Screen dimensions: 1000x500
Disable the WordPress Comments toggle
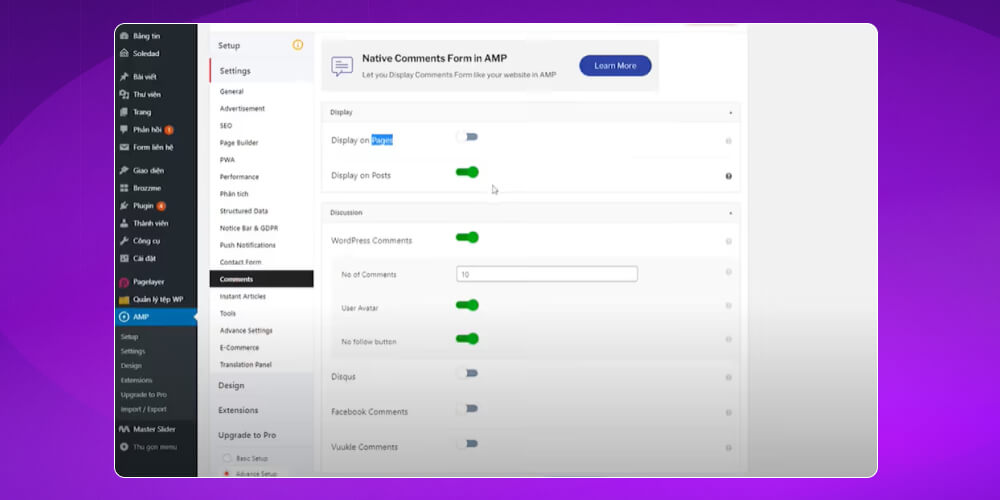click(x=466, y=238)
